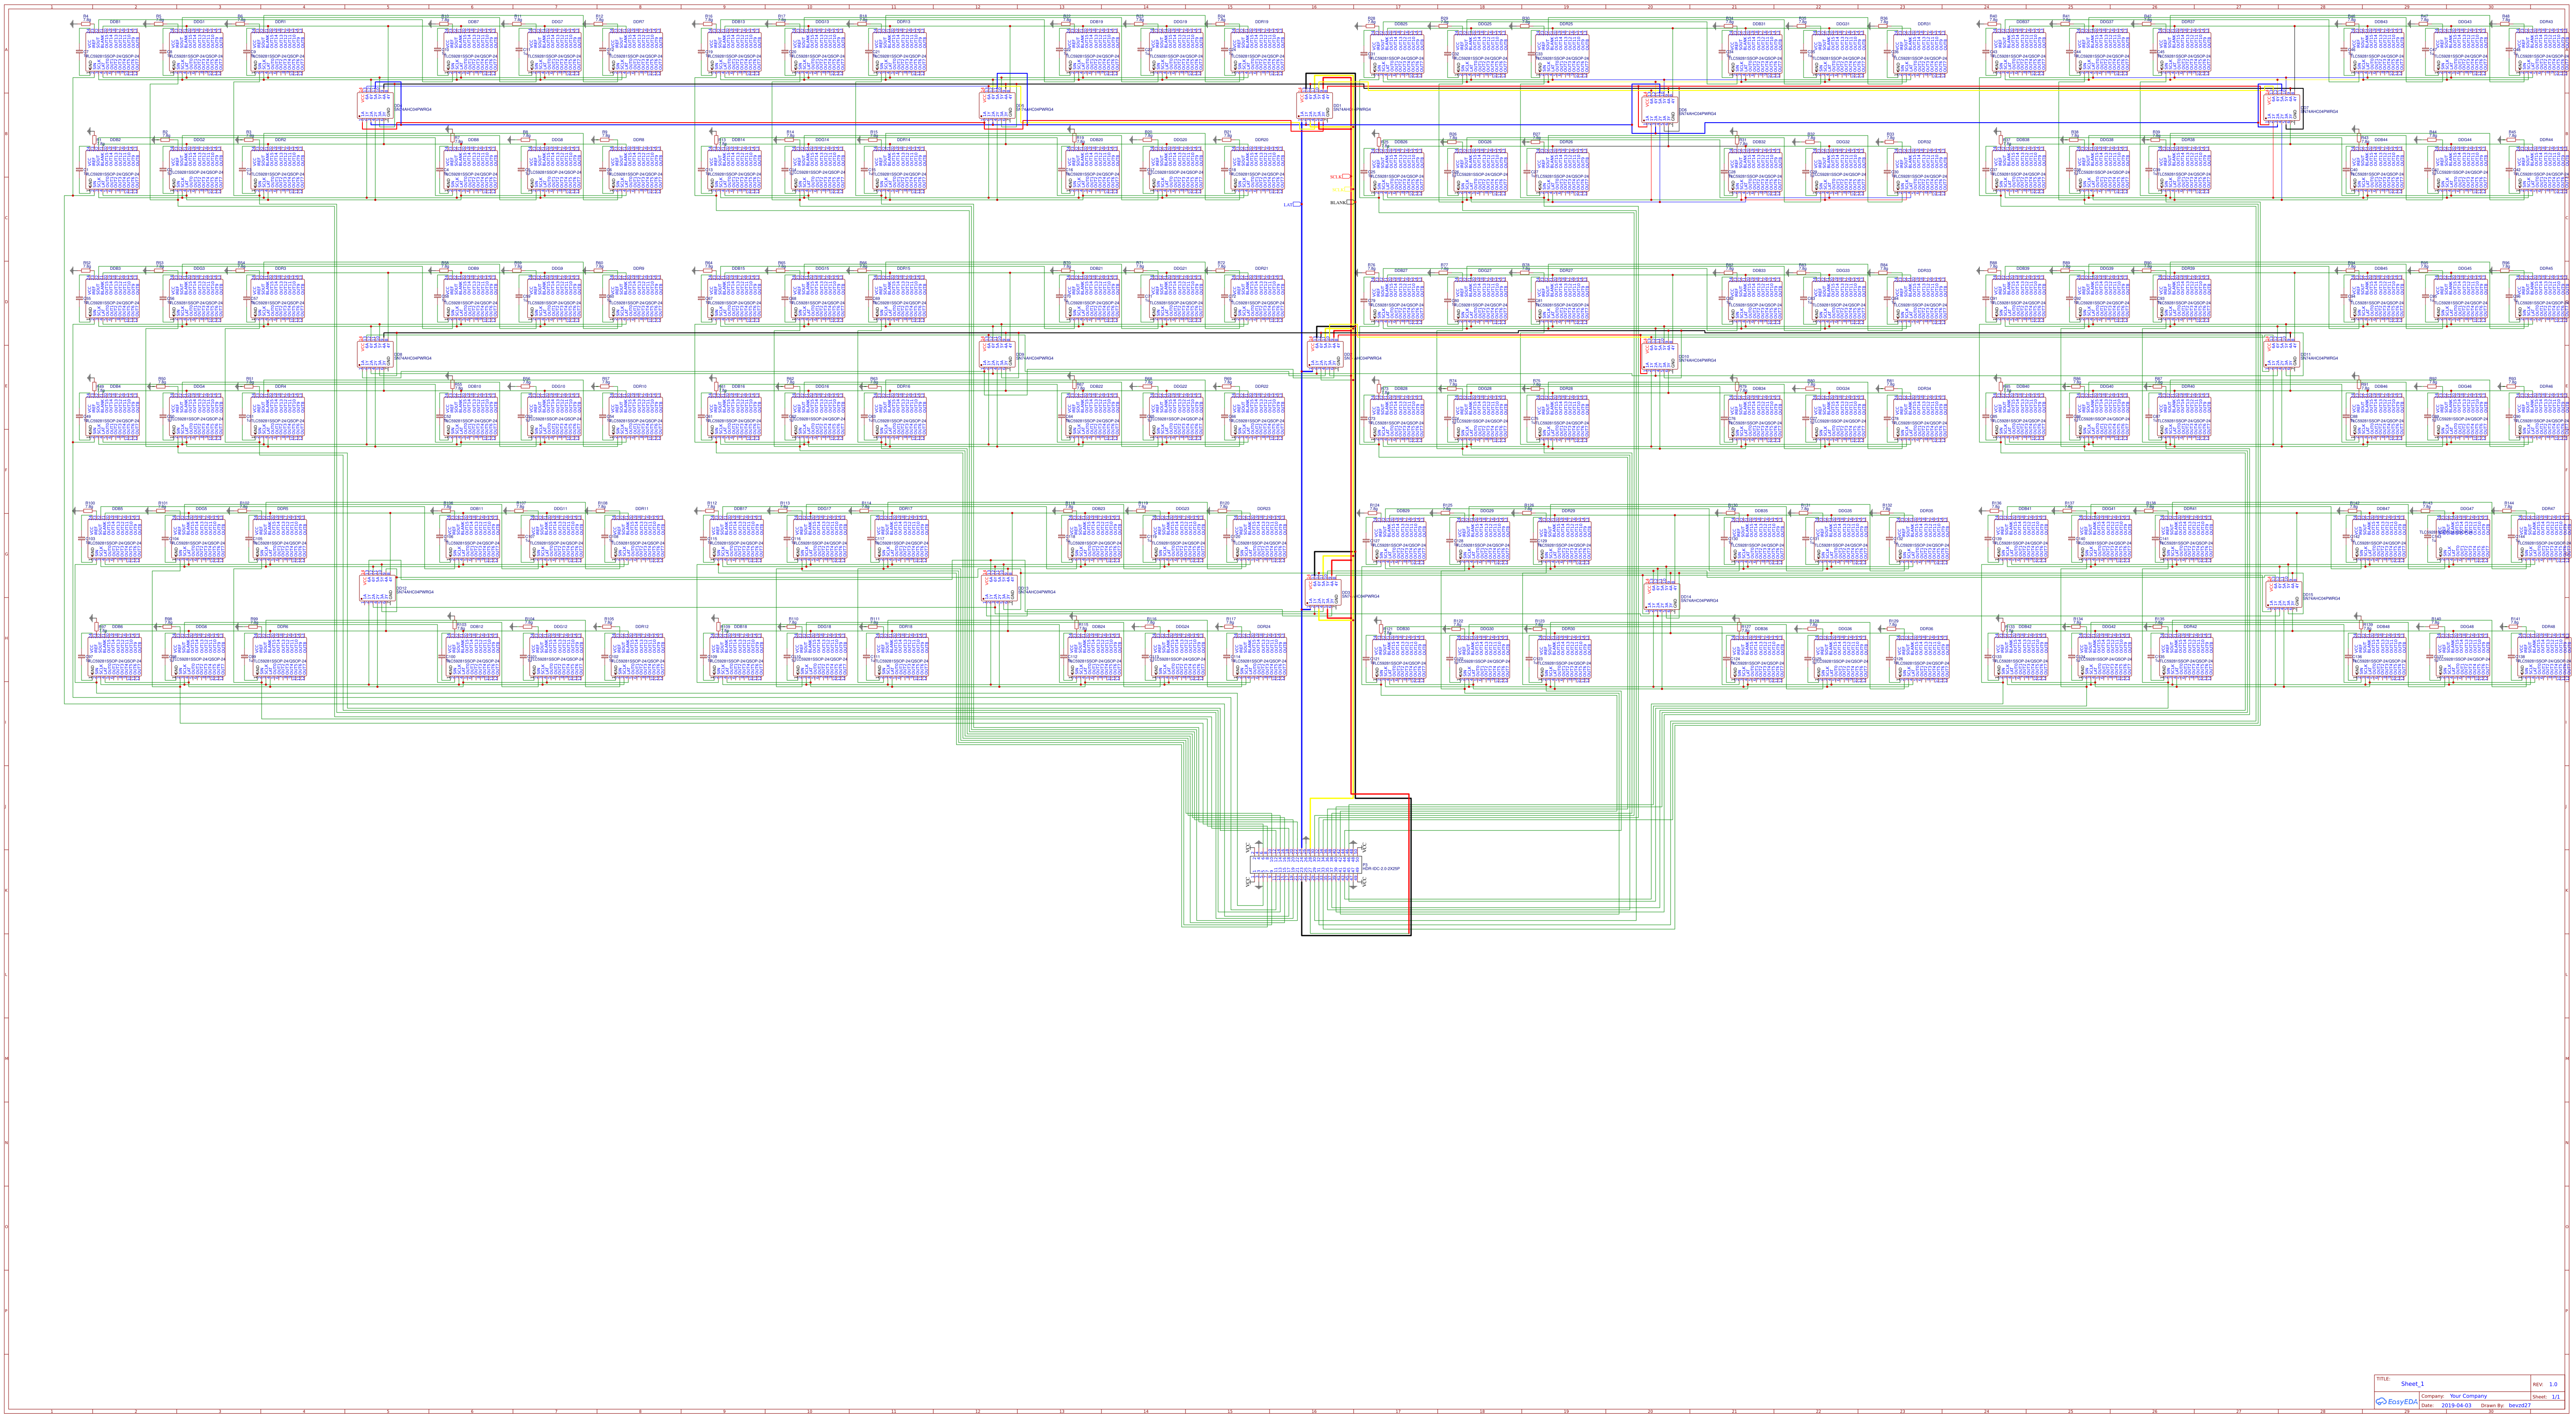Select resistor R27 above DDR26
This screenshot has width=2576, height=1418.
point(1536,142)
